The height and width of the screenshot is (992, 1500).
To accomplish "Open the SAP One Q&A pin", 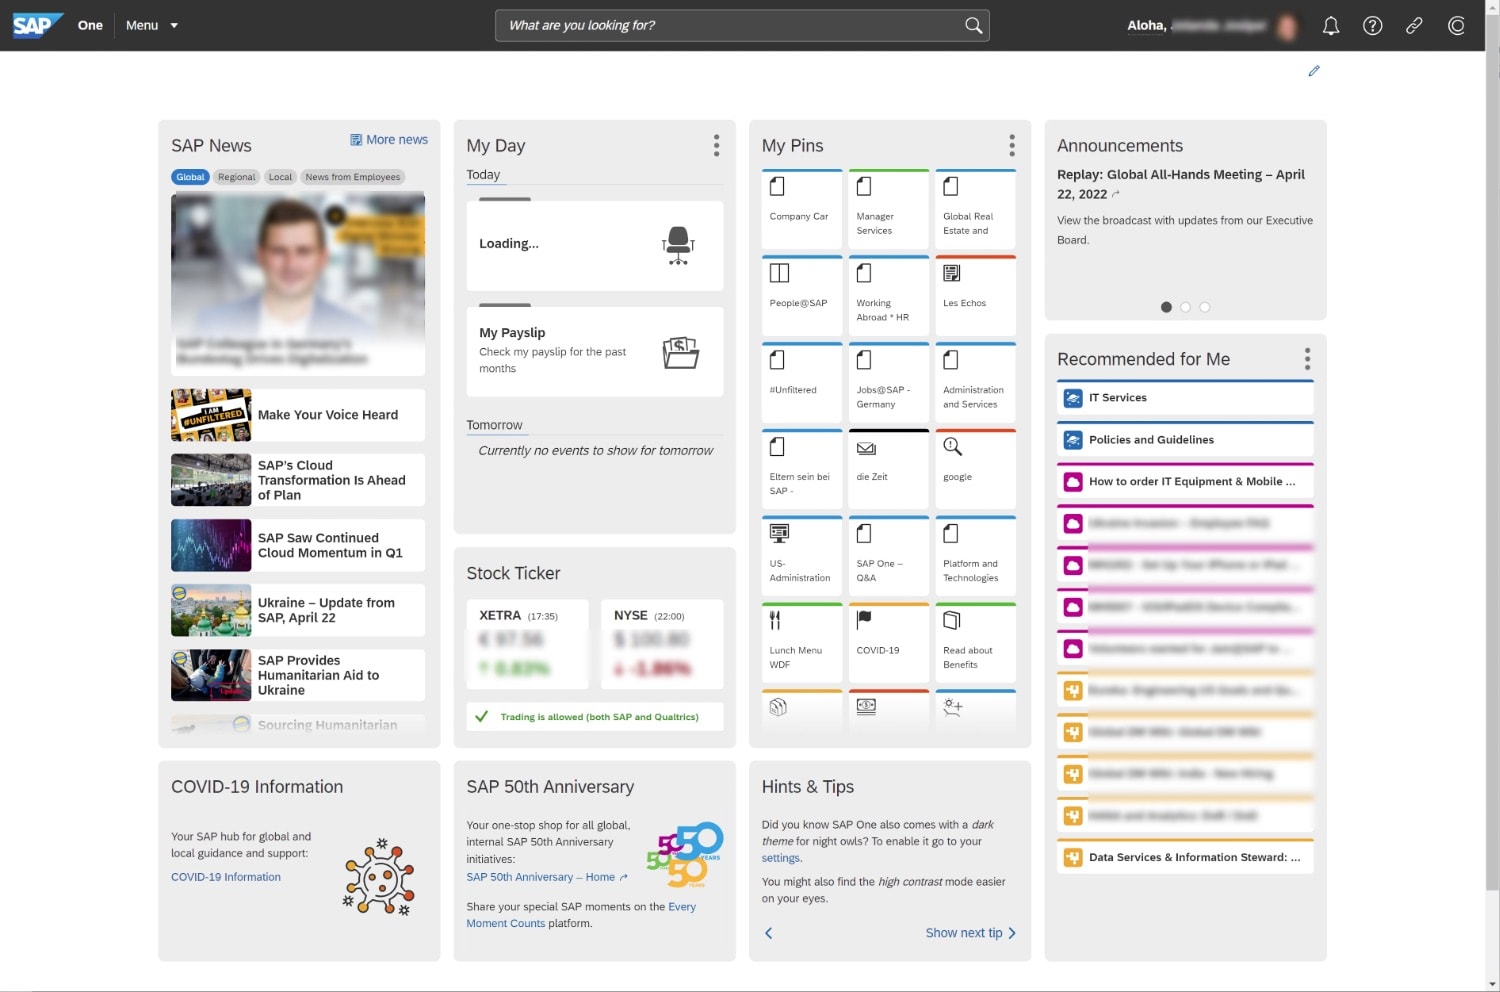I will point(888,557).
